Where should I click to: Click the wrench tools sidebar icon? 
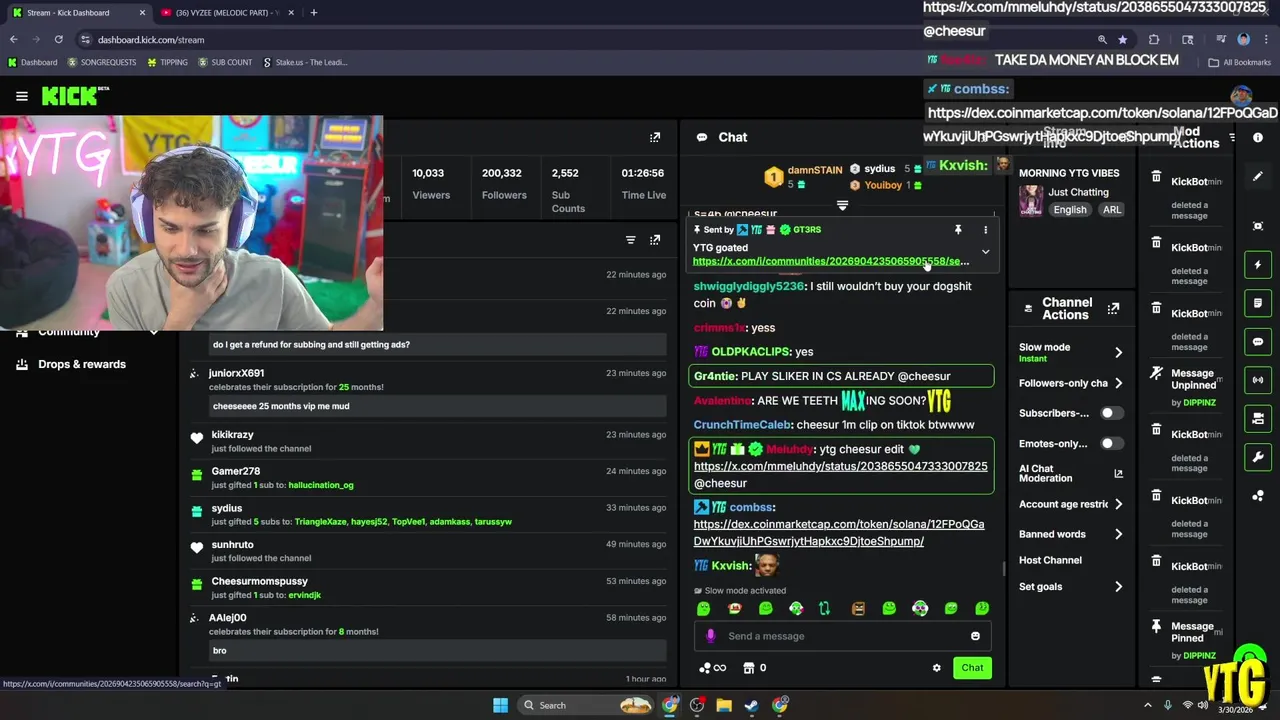(x=1258, y=457)
